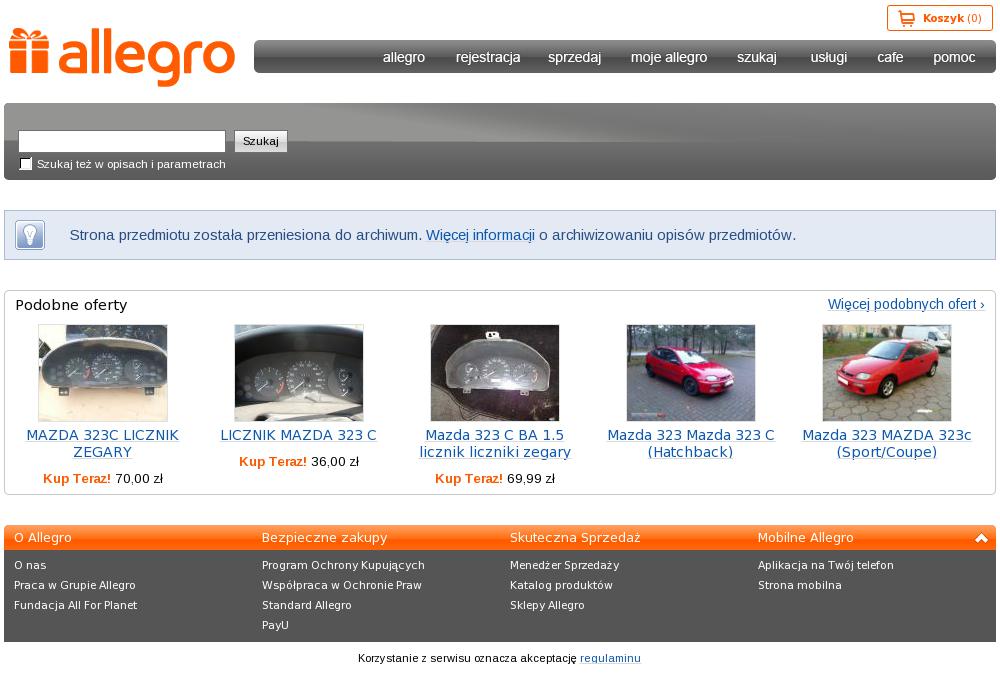Click the Podobne oferty heading
The image size is (1000, 678).
71,305
